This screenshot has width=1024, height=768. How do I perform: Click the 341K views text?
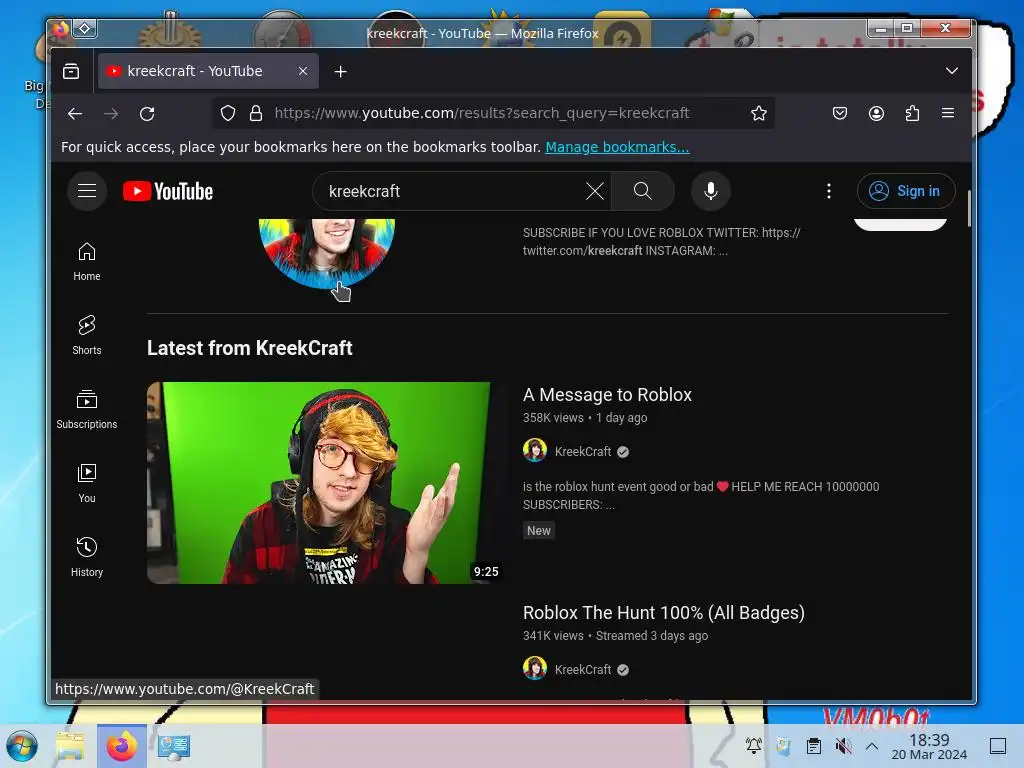553,636
